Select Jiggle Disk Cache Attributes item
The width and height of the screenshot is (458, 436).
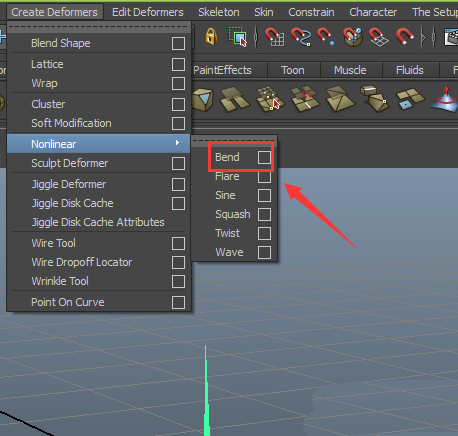pos(98,222)
